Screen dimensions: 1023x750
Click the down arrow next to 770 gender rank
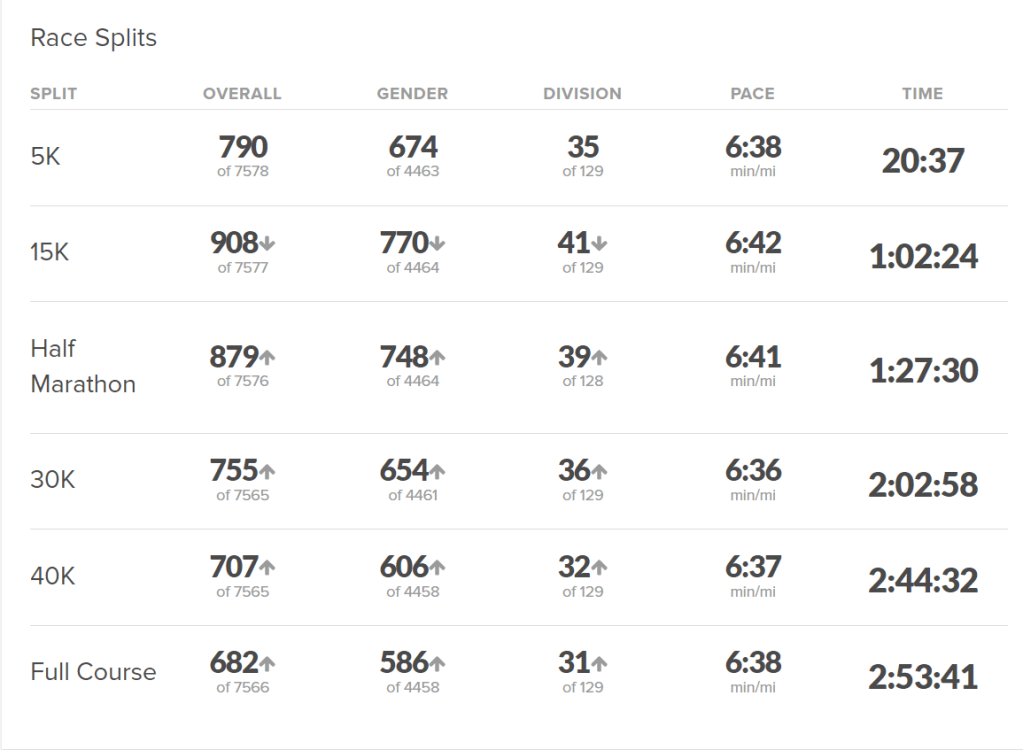pos(437,244)
